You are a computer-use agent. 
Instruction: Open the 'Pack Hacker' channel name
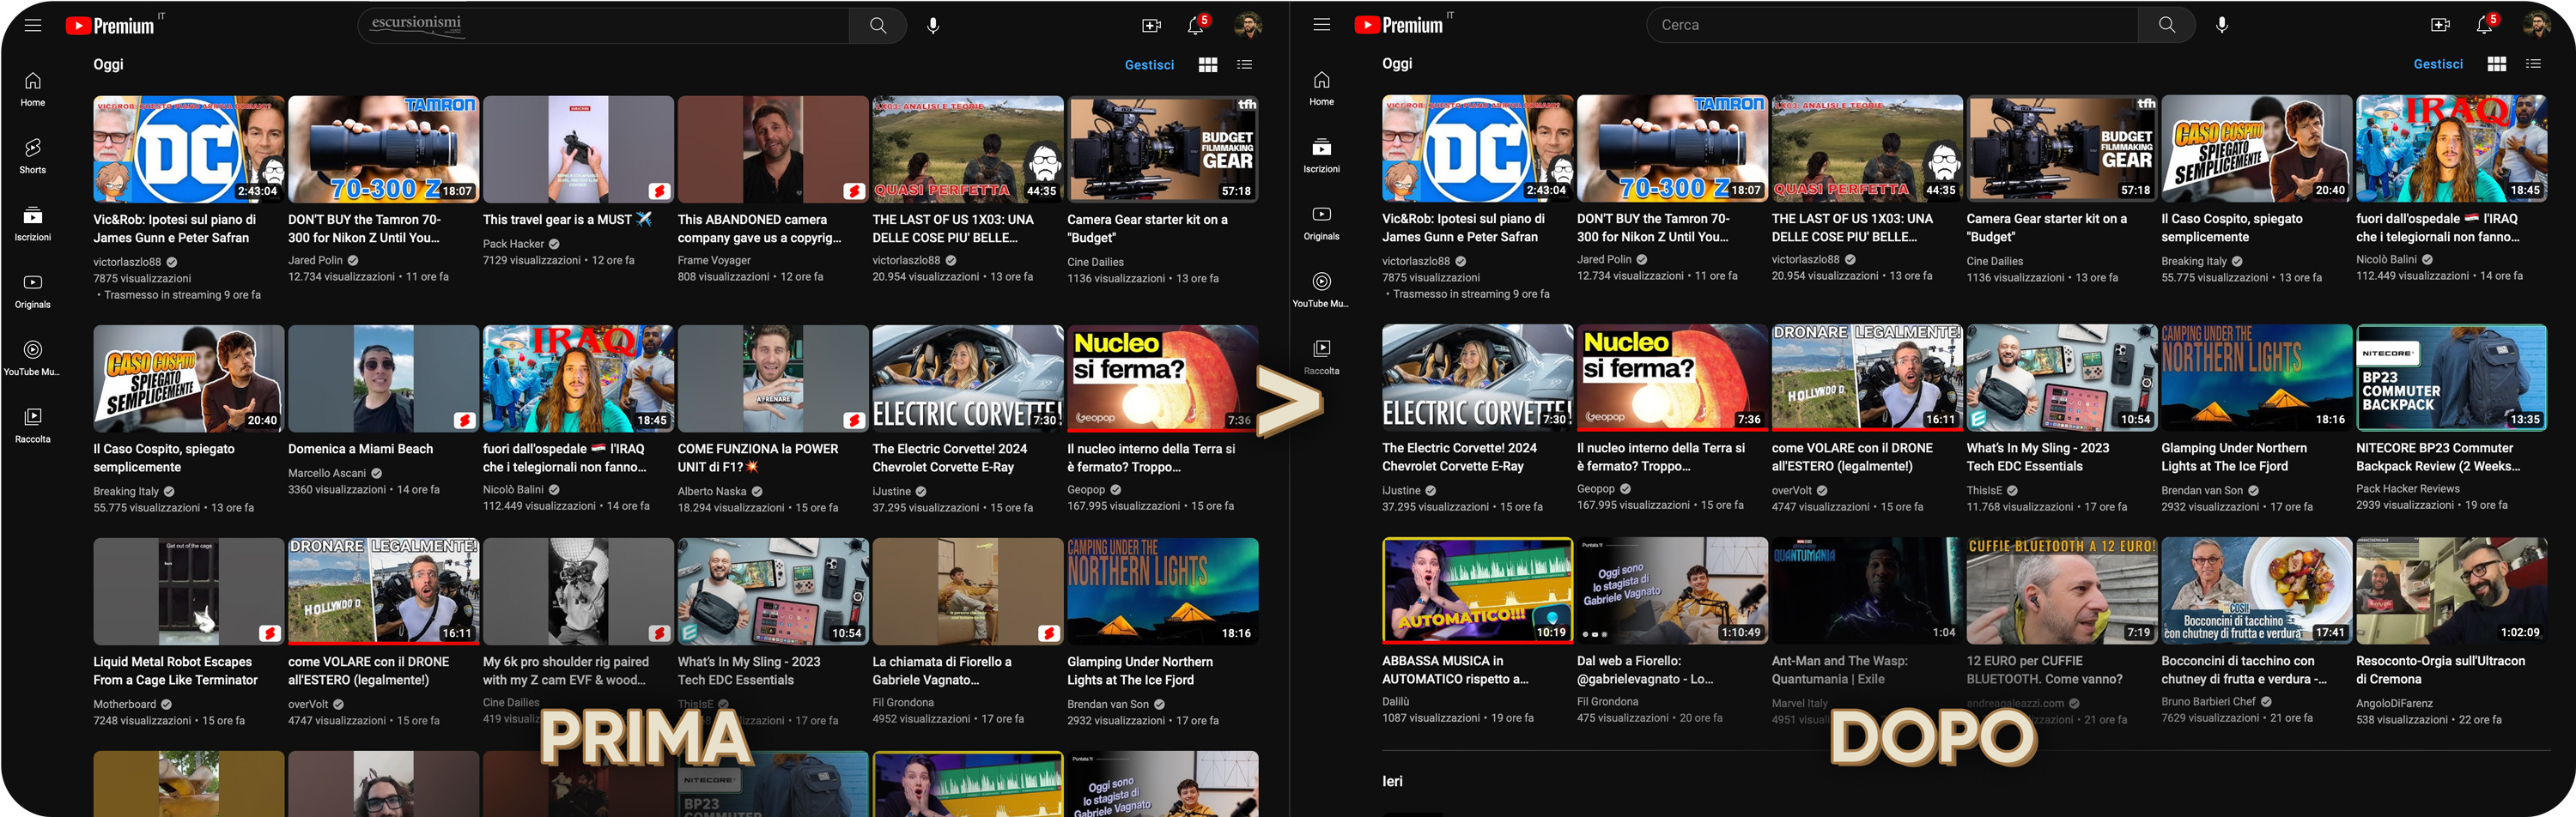(x=514, y=244)
